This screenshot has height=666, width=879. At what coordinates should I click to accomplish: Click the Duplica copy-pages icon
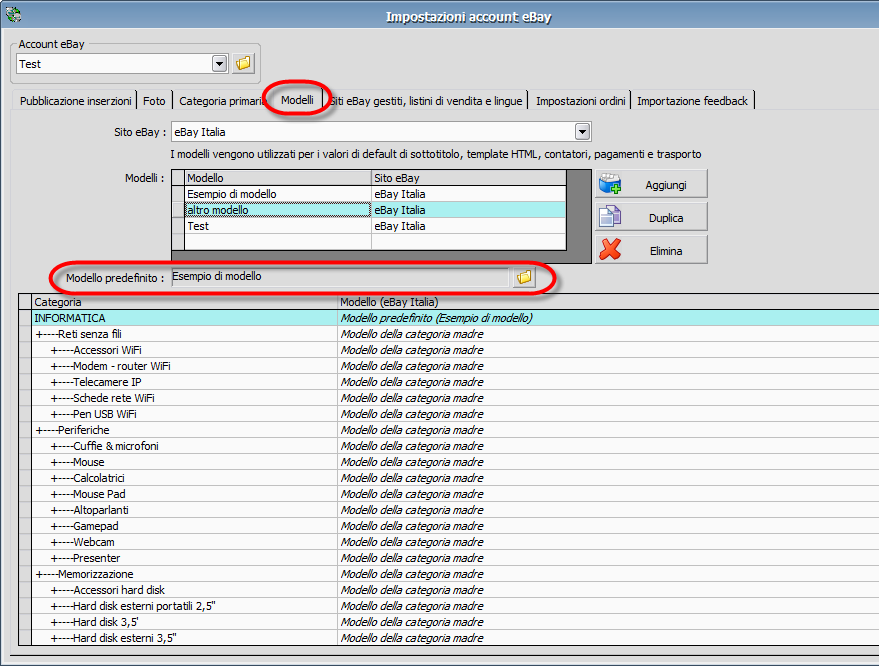(x=610, y=217)
